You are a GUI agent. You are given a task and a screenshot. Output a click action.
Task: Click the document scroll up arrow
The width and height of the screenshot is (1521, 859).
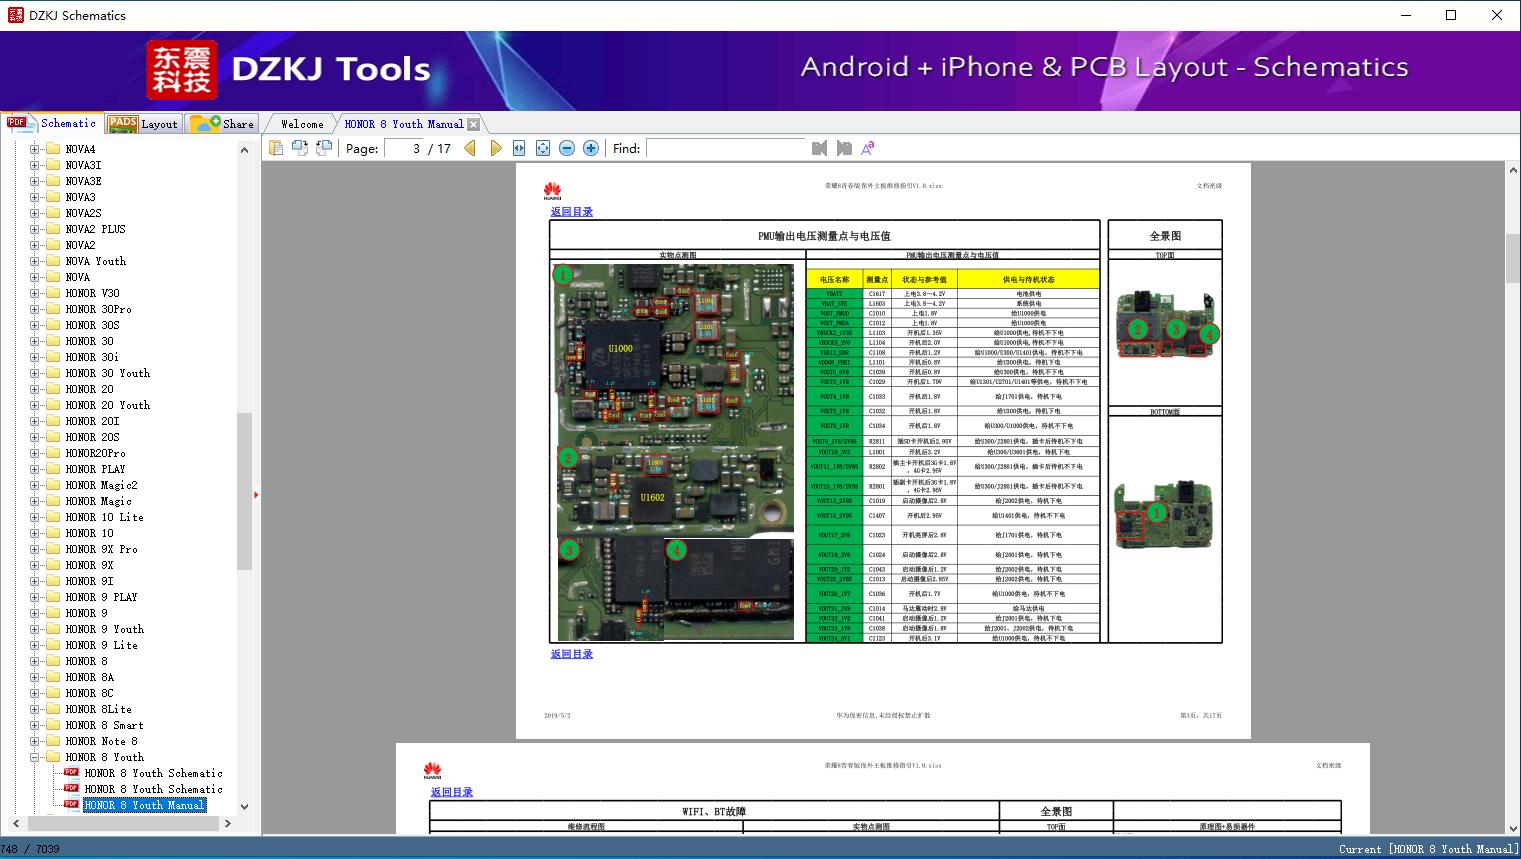tap(1513, 171)
